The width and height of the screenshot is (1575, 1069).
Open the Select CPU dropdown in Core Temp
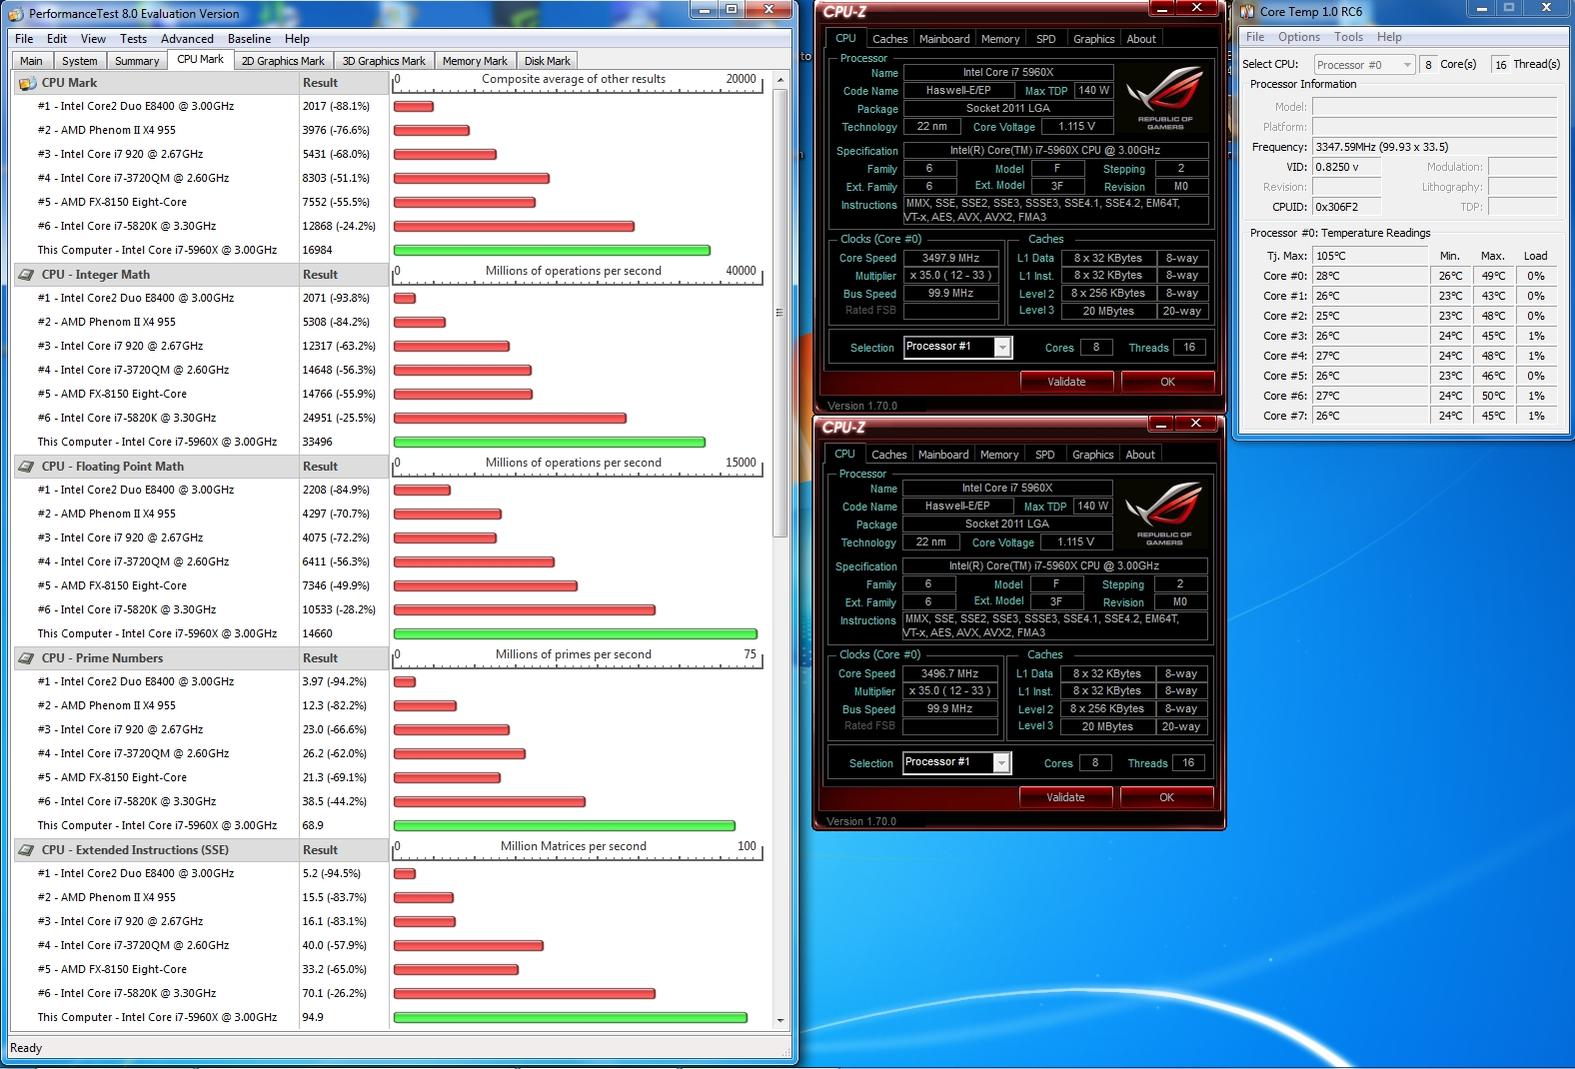click(1364, 64)
